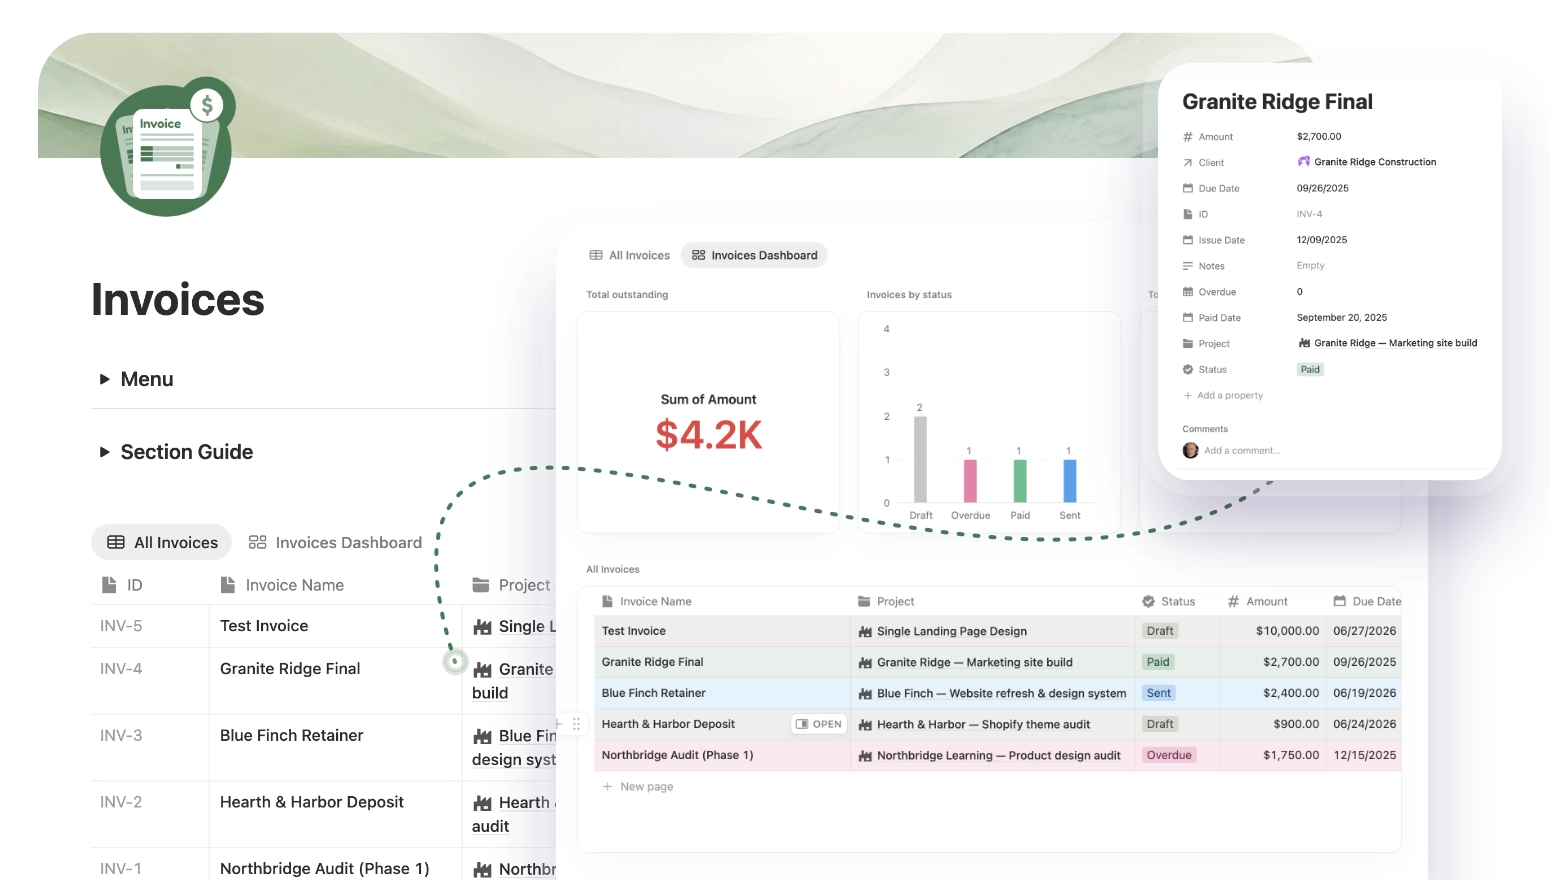This screenshot has width=1550, height=880.
Task: Edit the $2,700.00 Amount property value
Action: 1319,137
